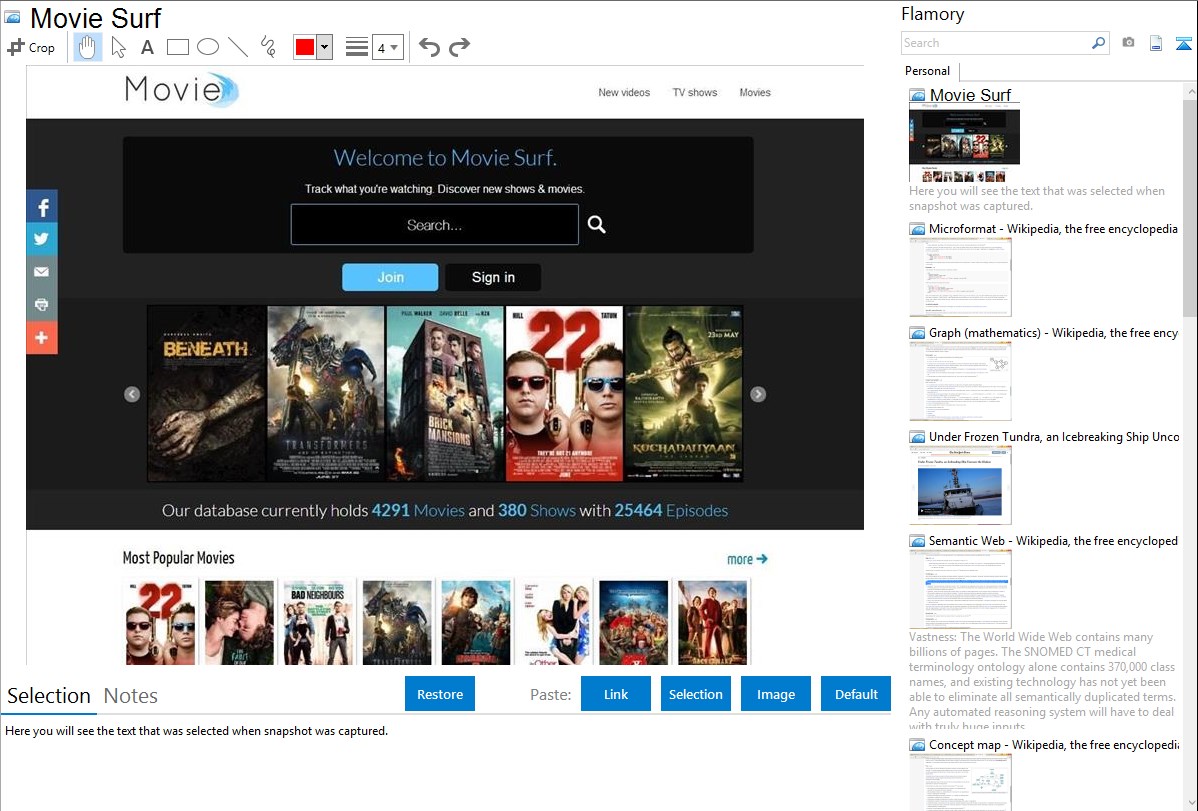Open New videos menu item
The image size is (1198, 811).
624,92
